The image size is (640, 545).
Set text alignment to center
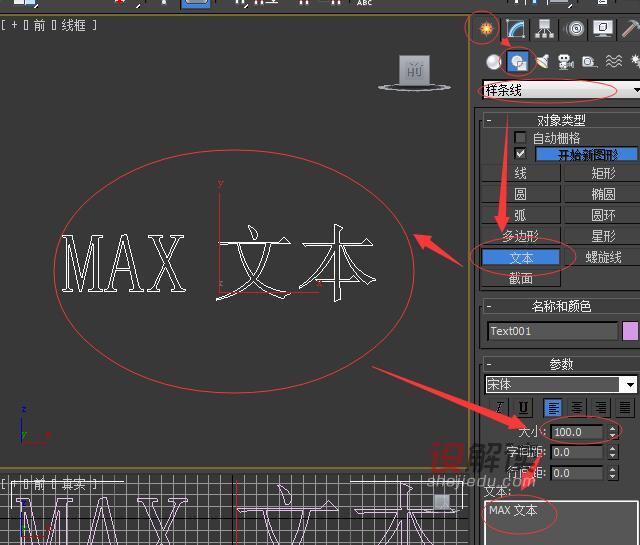coord(577,407)
